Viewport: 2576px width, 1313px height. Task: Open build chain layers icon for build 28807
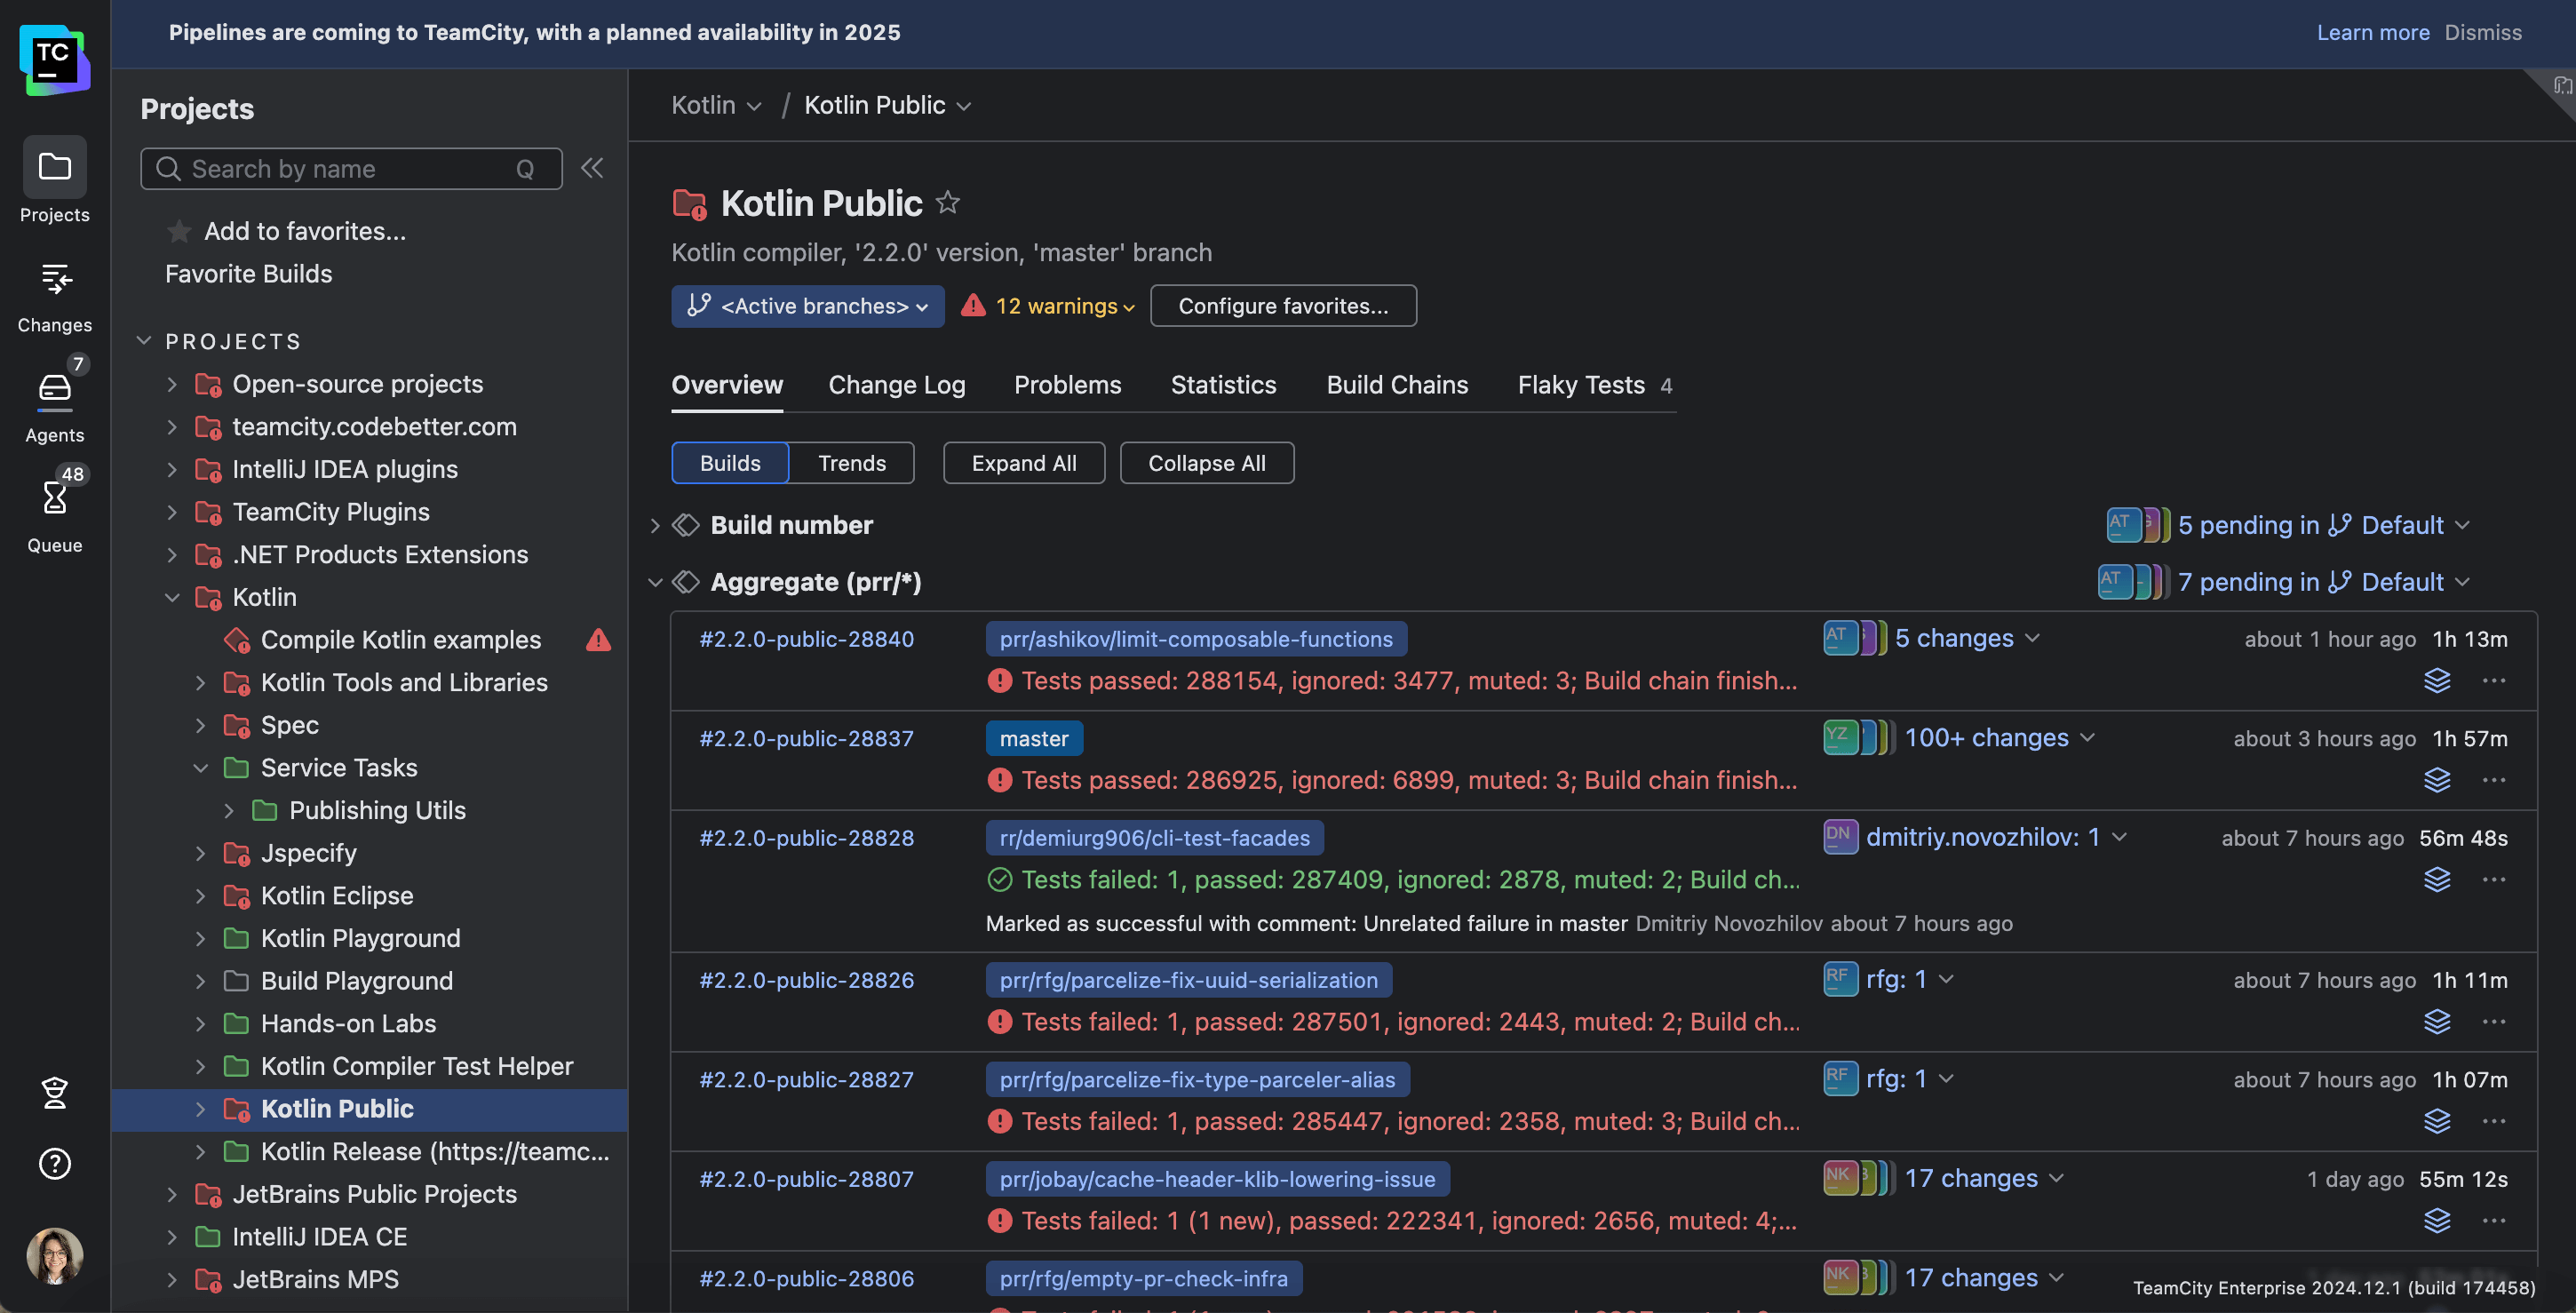tap(2437, 1221)
